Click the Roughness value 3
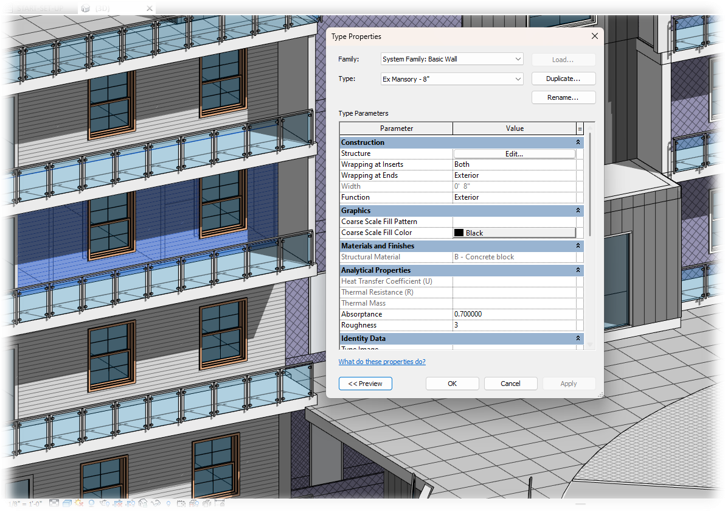The image size is (725, 512). [514, 326]
